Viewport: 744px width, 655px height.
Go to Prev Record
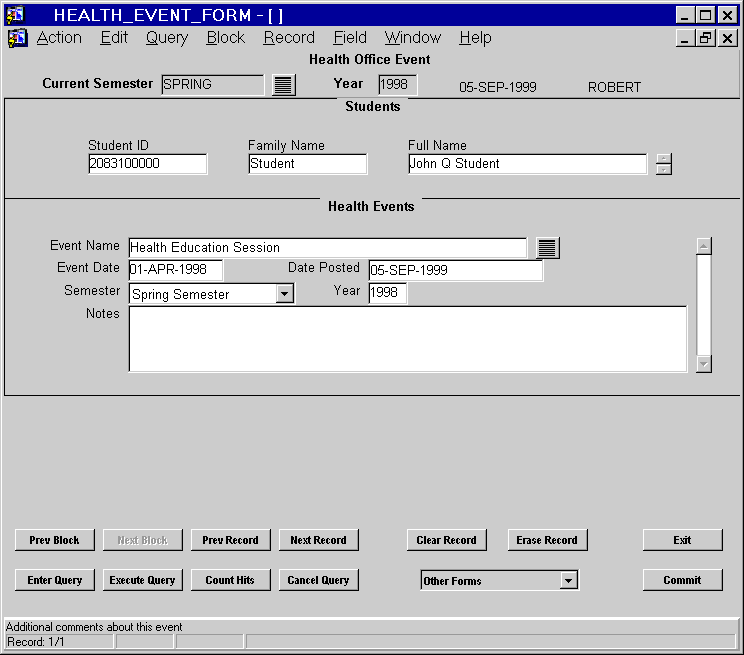coord(231,540)
